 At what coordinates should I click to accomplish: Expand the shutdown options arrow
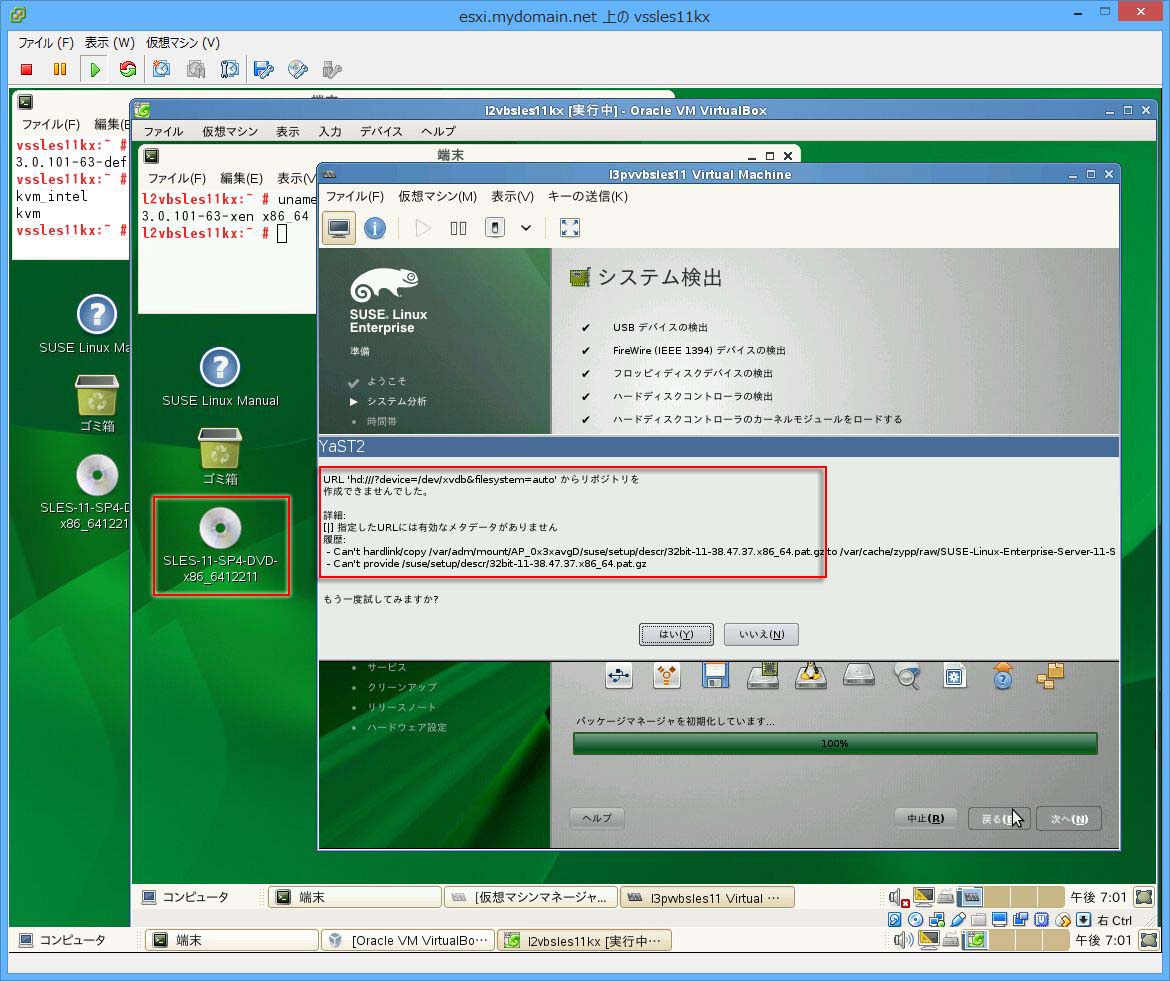526,228
